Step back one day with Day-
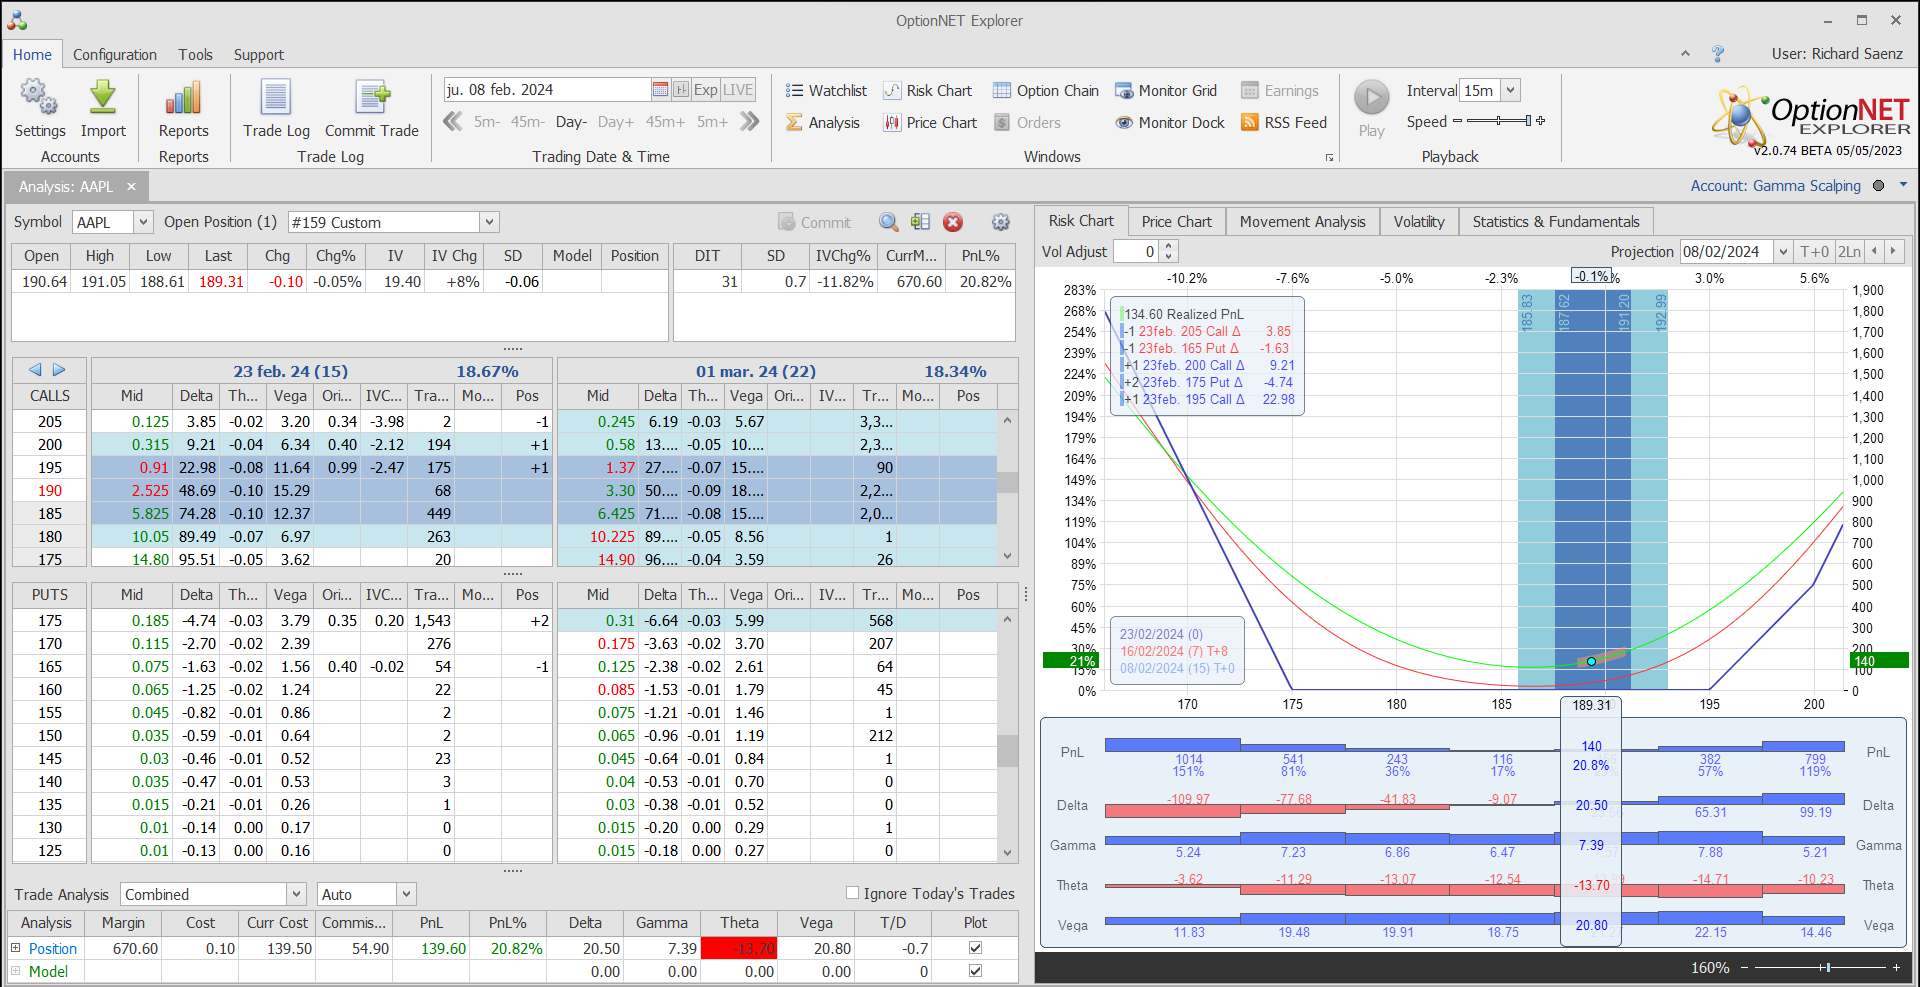Screen dimensions: 1920x987 click(571, 122)
